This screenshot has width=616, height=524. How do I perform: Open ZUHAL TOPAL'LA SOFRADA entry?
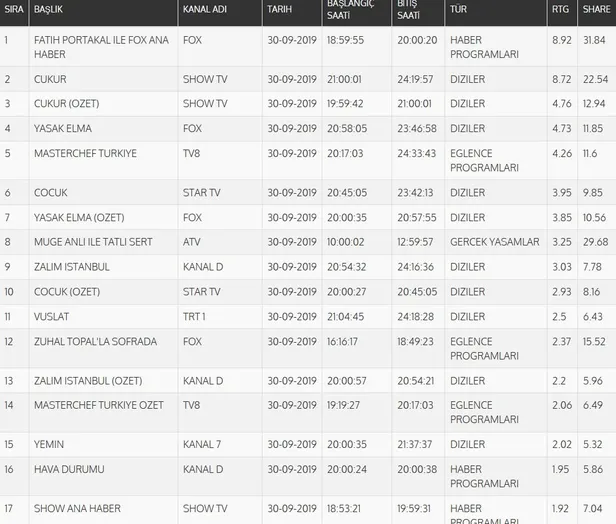[x=95, y=342]
